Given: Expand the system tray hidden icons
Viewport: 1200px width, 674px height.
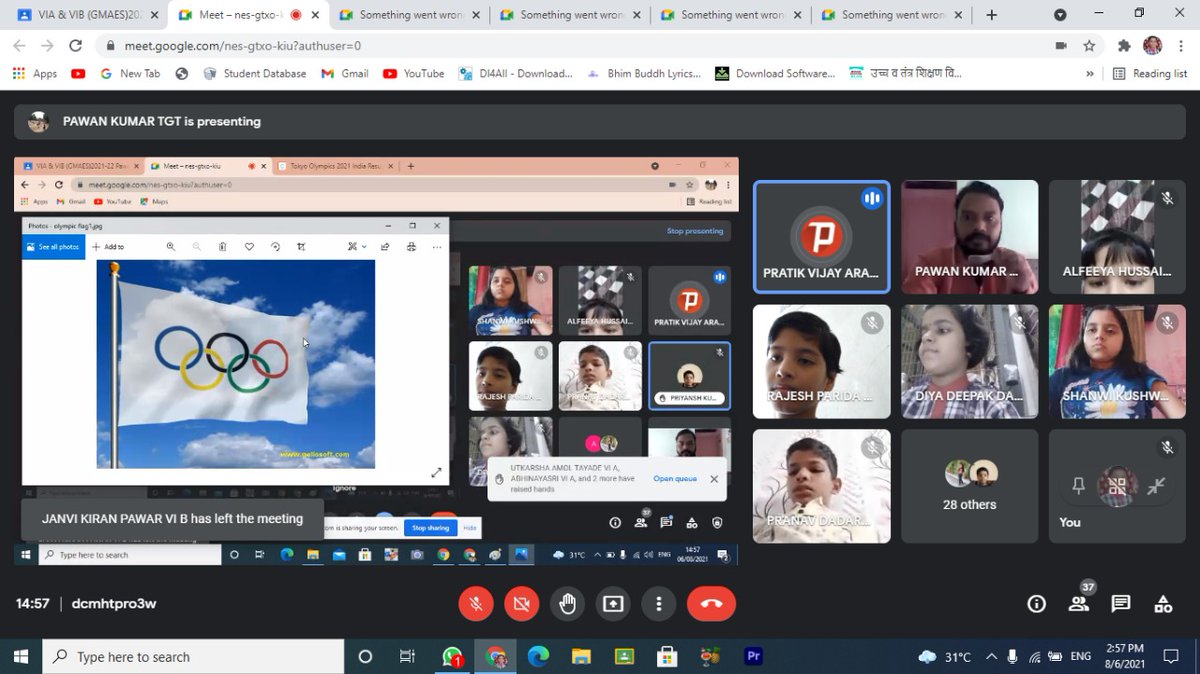Looking at the screenshot, I should (x=990, y=657).
